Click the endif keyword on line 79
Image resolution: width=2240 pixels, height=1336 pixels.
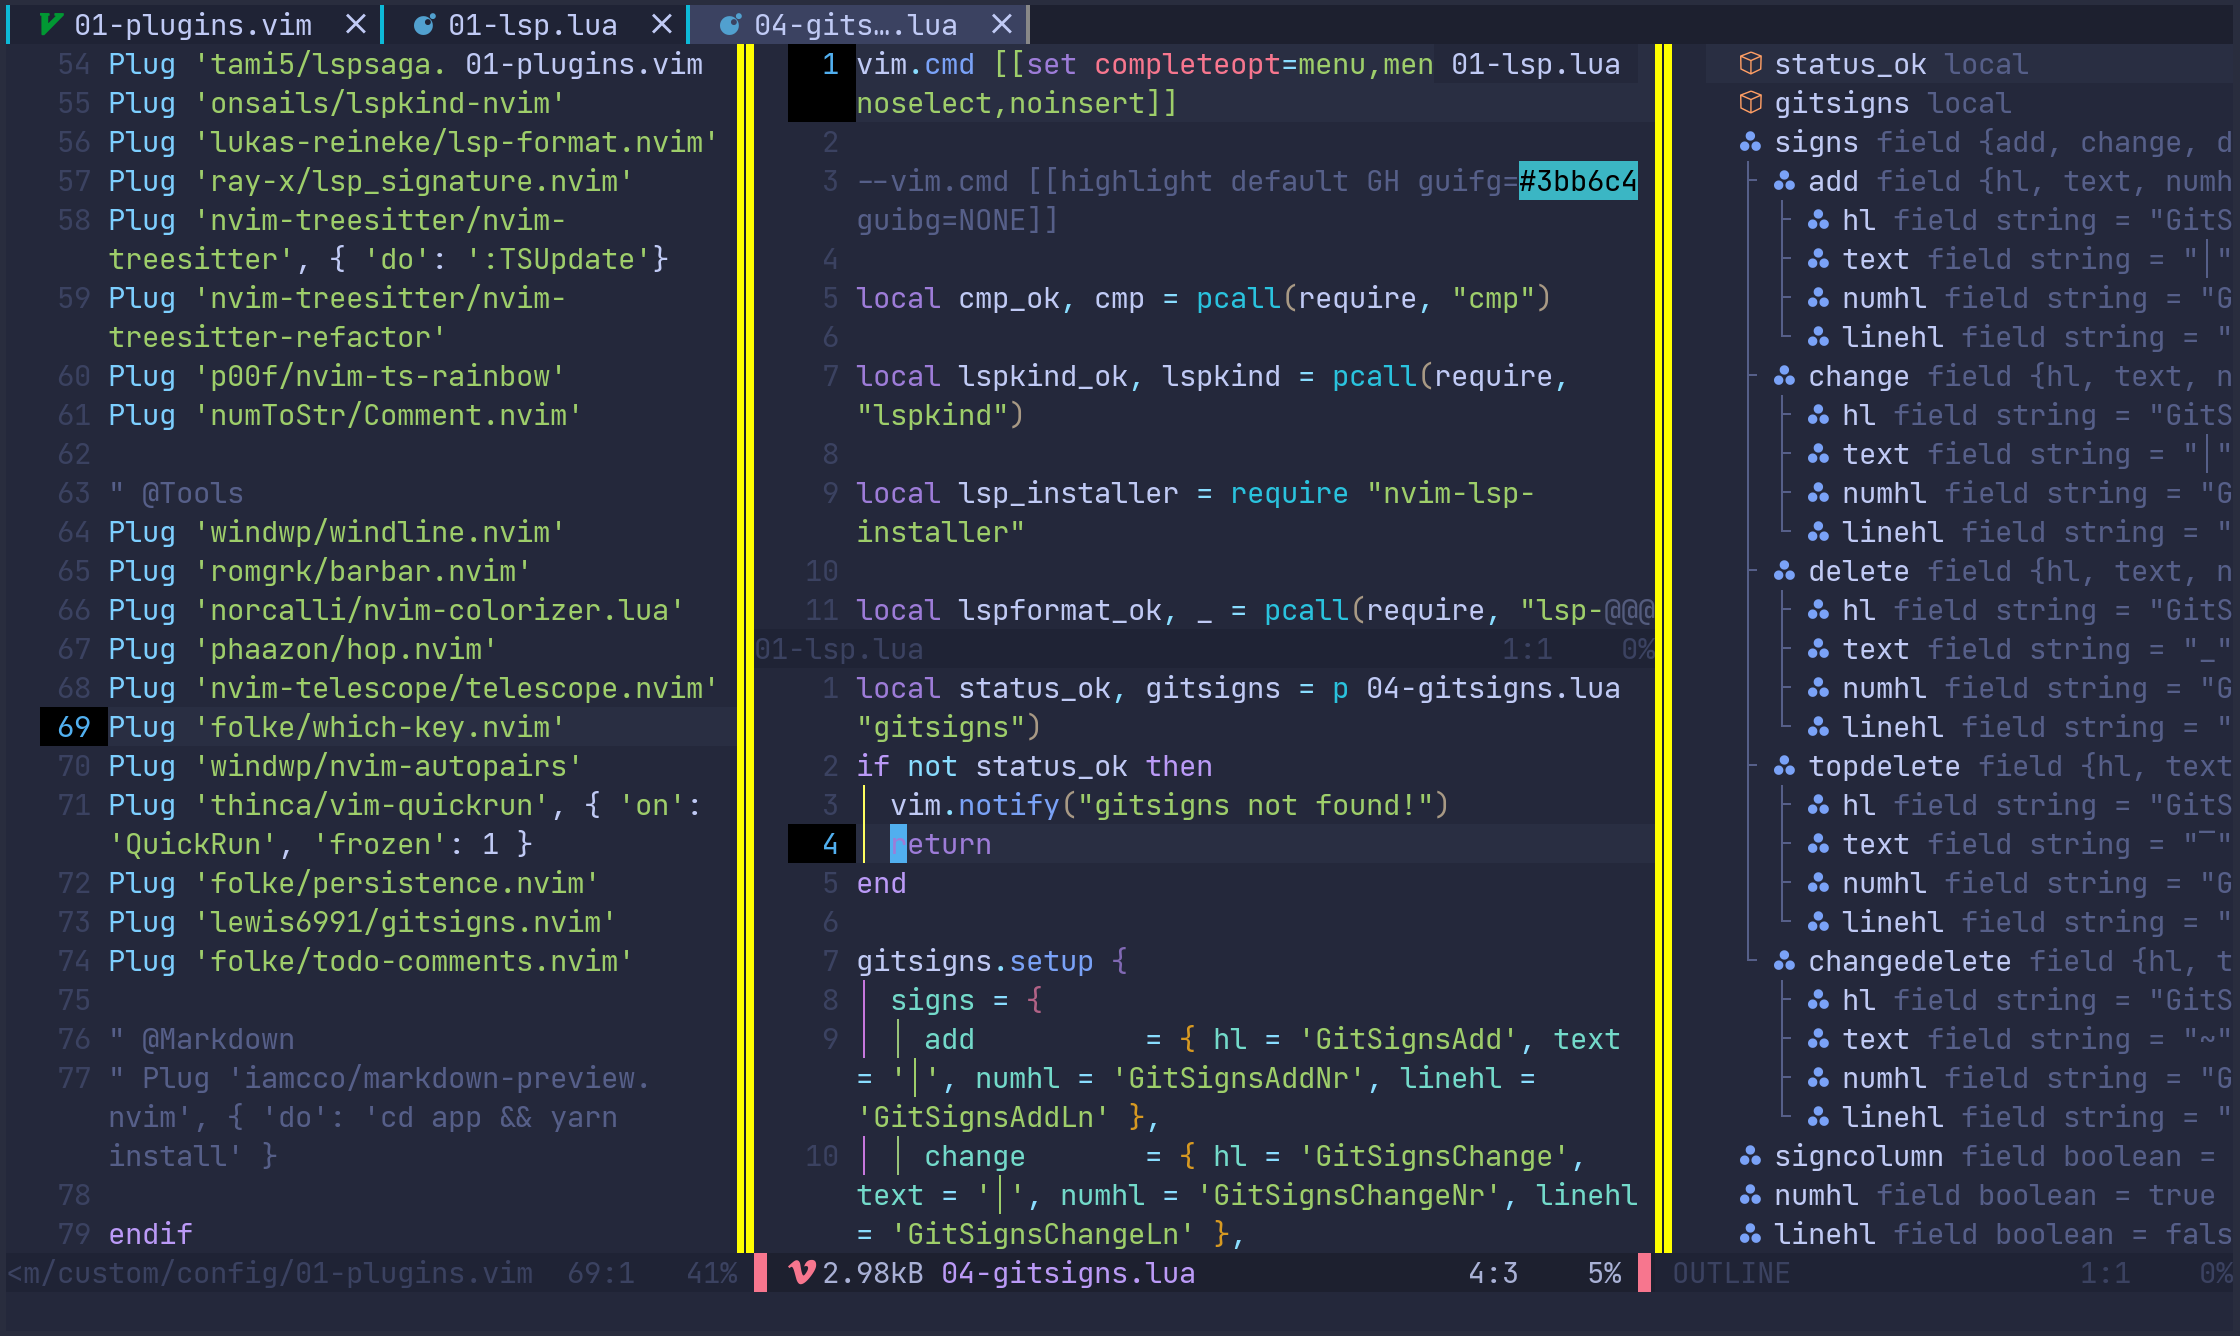click(x=150, y=1234)
